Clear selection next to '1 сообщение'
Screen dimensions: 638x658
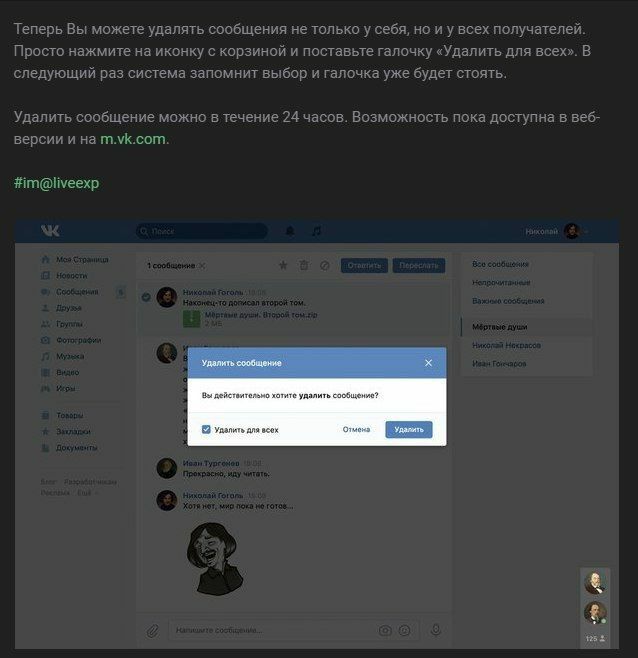202,266
